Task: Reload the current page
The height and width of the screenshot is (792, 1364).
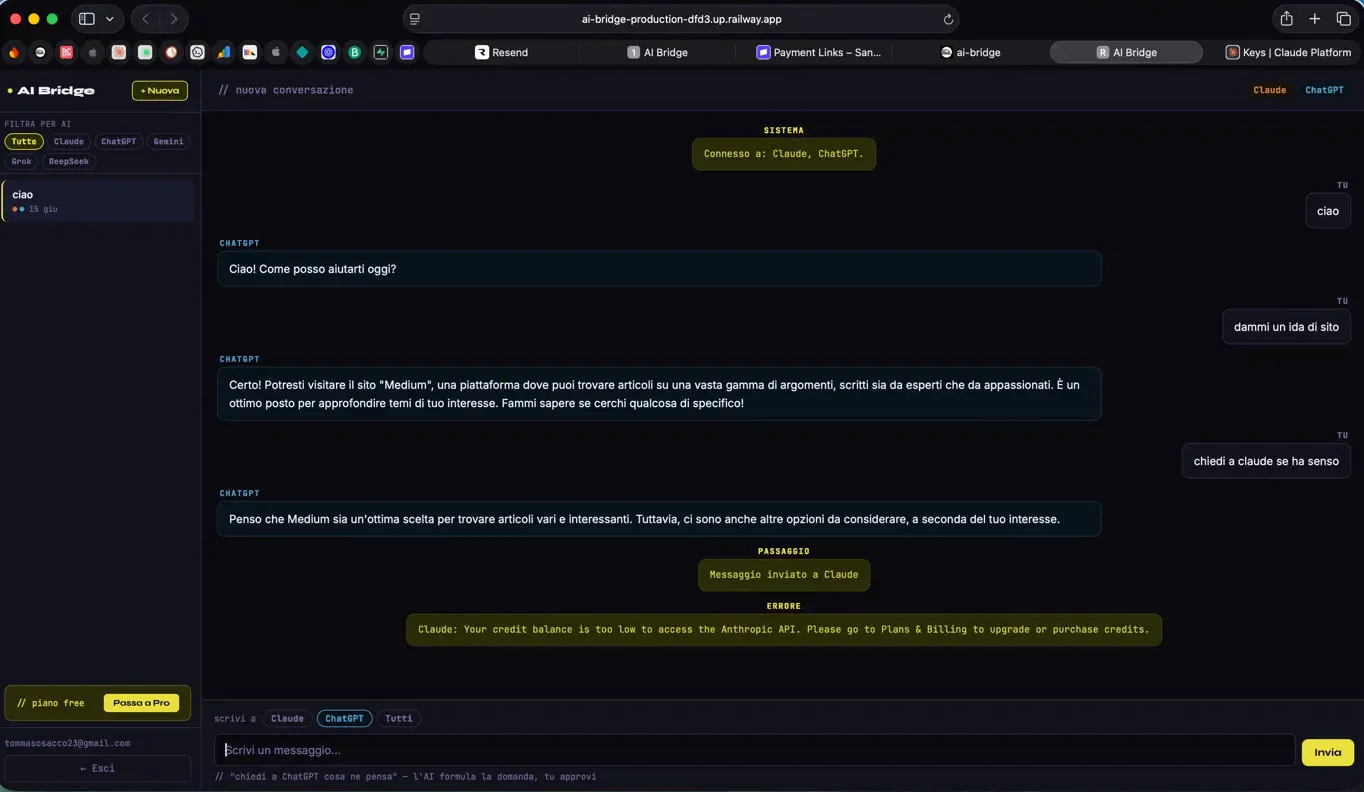Action: pyautogui.click(x=948, y=19)
